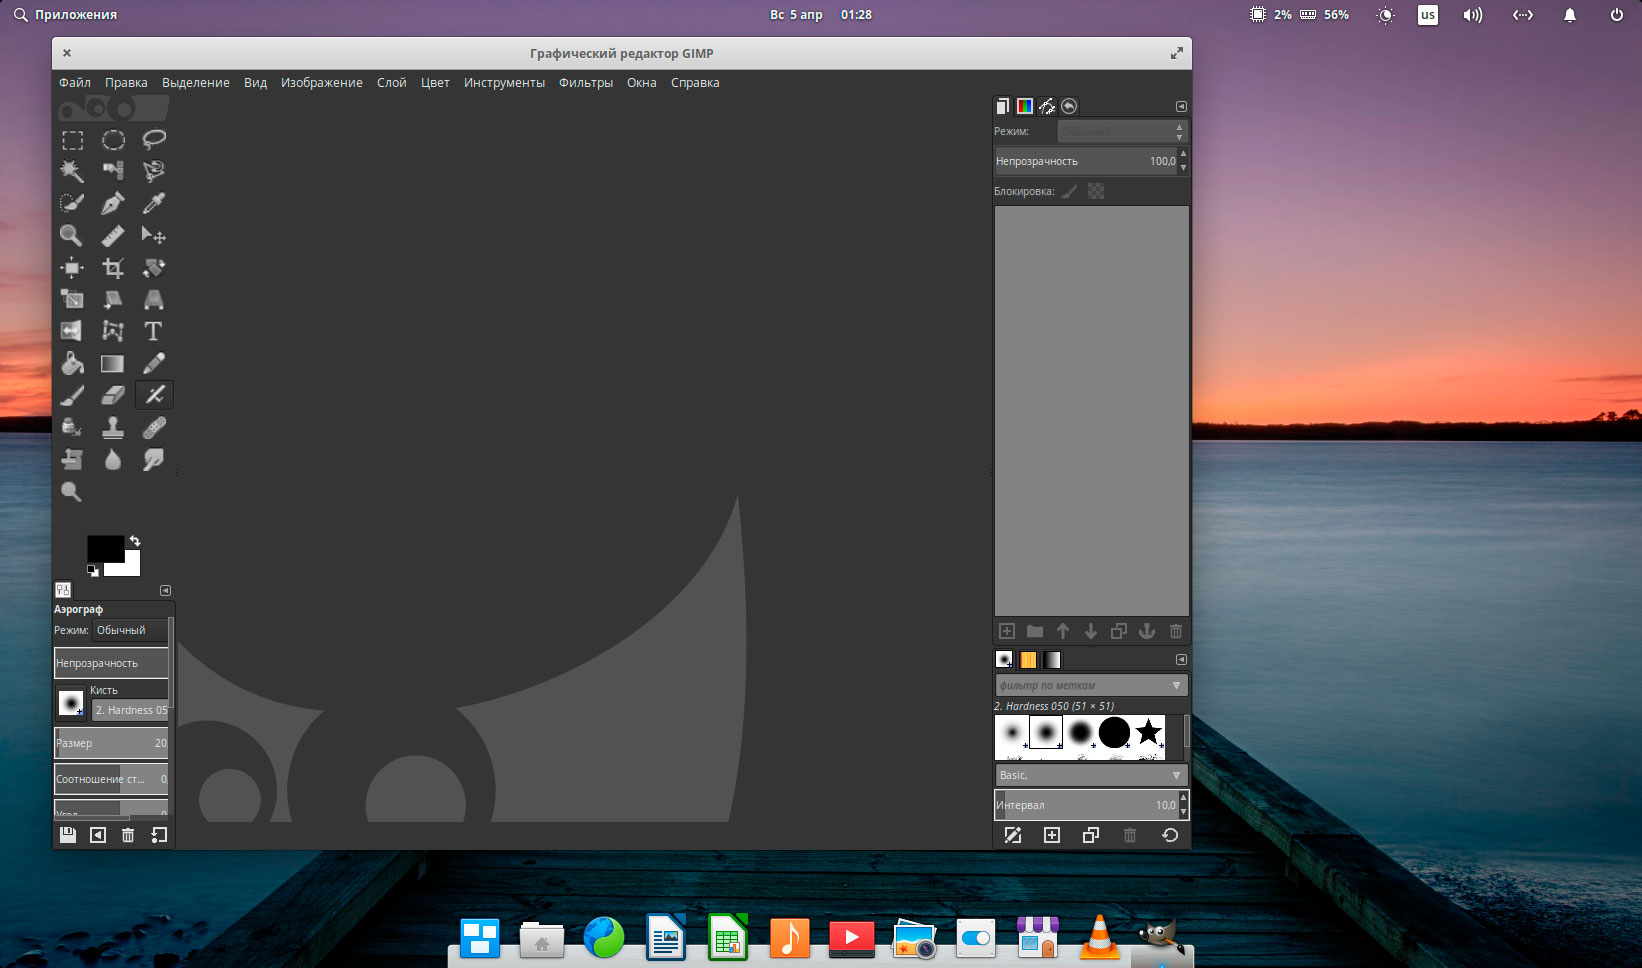The width and height of the screenshot is (1642, 968).
Task: Select the Rectangle Select tool
Action: pos(72,140)
